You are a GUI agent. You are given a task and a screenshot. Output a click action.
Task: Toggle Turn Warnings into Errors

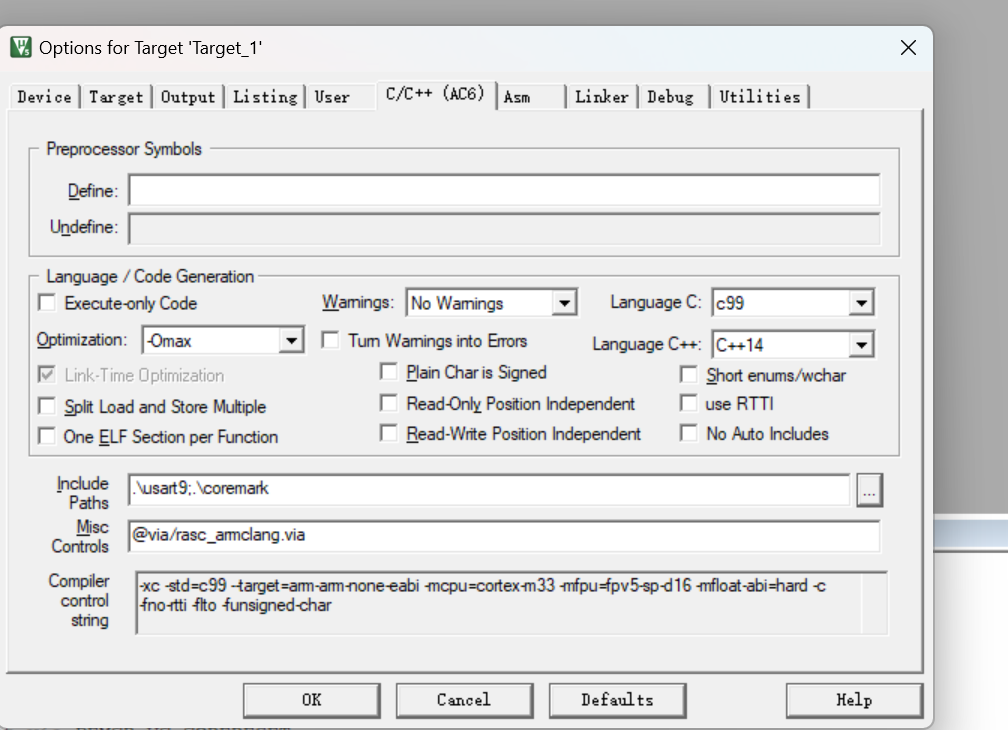coord(330,340)
